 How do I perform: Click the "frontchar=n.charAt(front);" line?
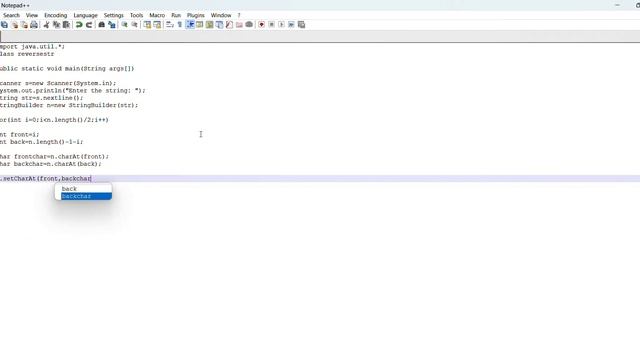(x=54, y=157)
